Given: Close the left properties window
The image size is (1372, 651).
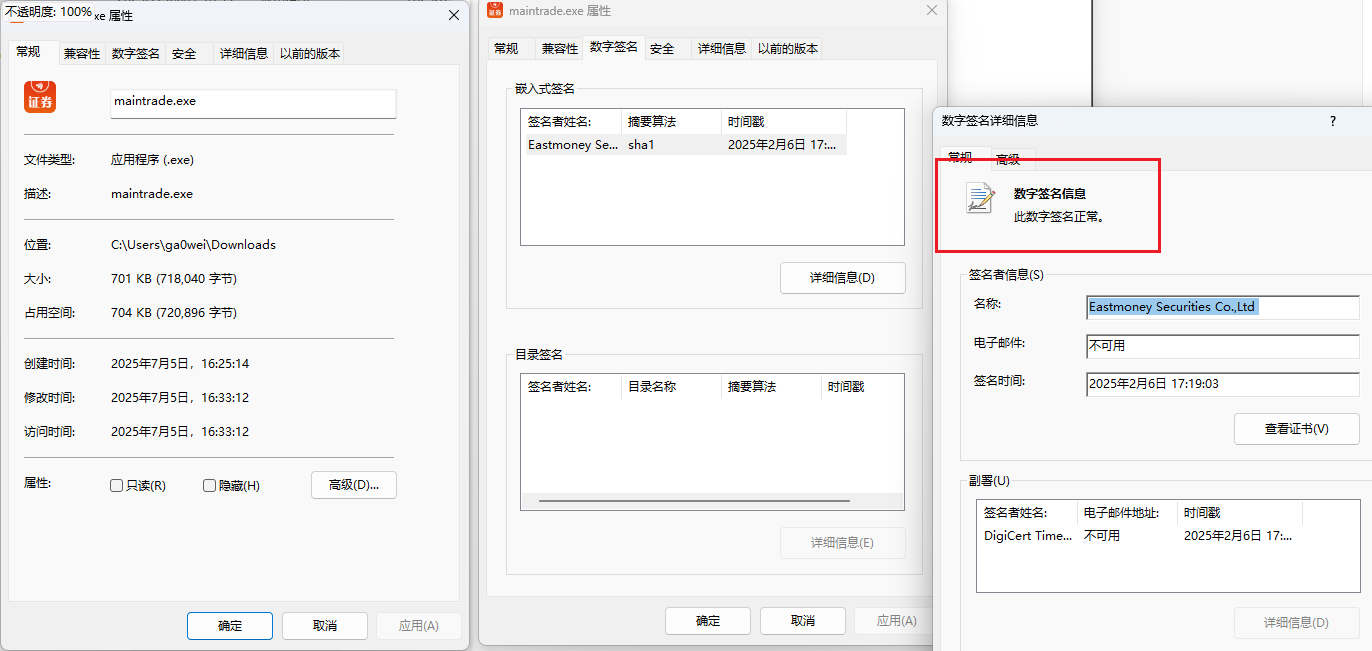Looking at the screenshot, I should 454,15.
